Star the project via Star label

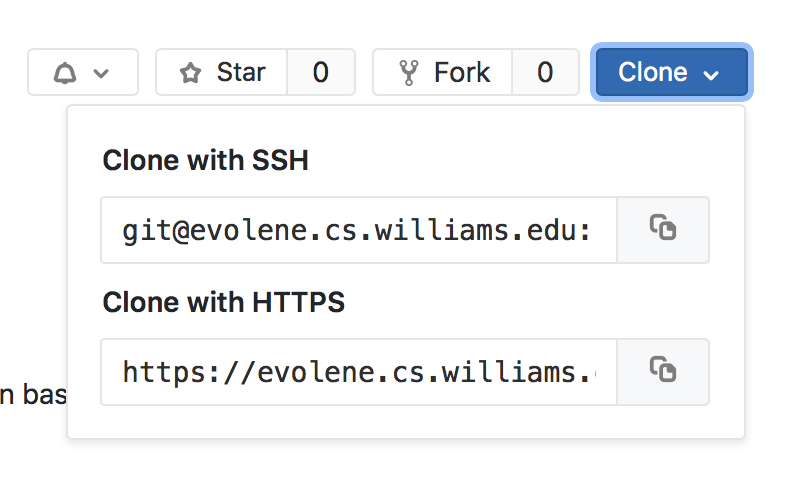coord(241,73)
